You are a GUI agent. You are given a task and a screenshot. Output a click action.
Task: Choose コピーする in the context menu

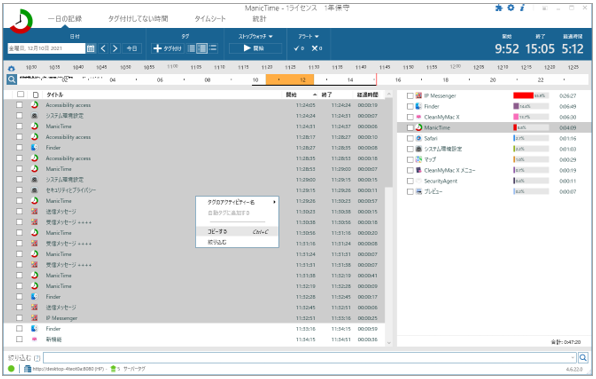point(237,232)
